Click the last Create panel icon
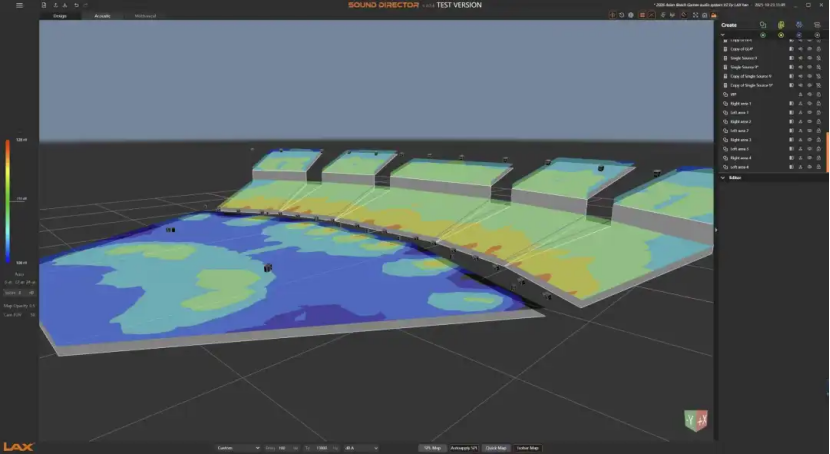The width and height of the screenshot is (830, 454). point(817,24)
